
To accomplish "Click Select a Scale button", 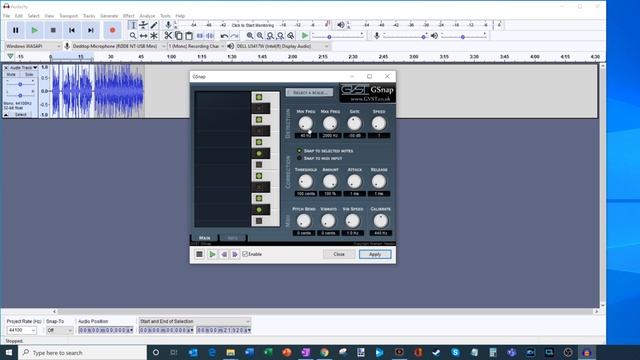I will (x=309, y=93).
